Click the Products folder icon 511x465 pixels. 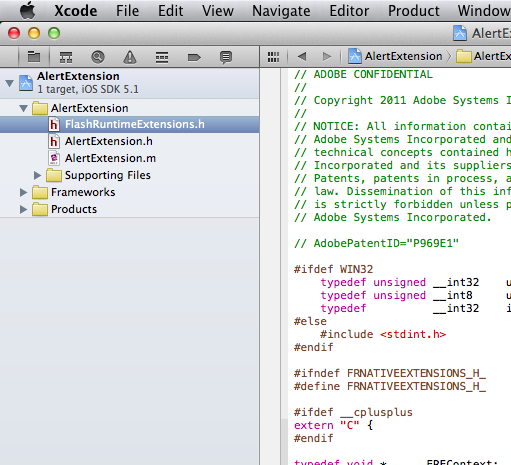click(40, 209)
